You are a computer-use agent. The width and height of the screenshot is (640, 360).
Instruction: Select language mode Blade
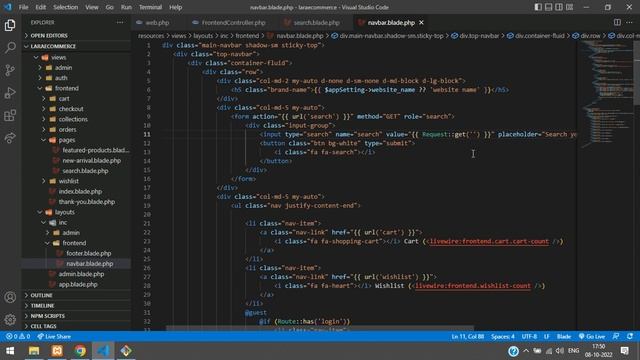tap(564, 336)
